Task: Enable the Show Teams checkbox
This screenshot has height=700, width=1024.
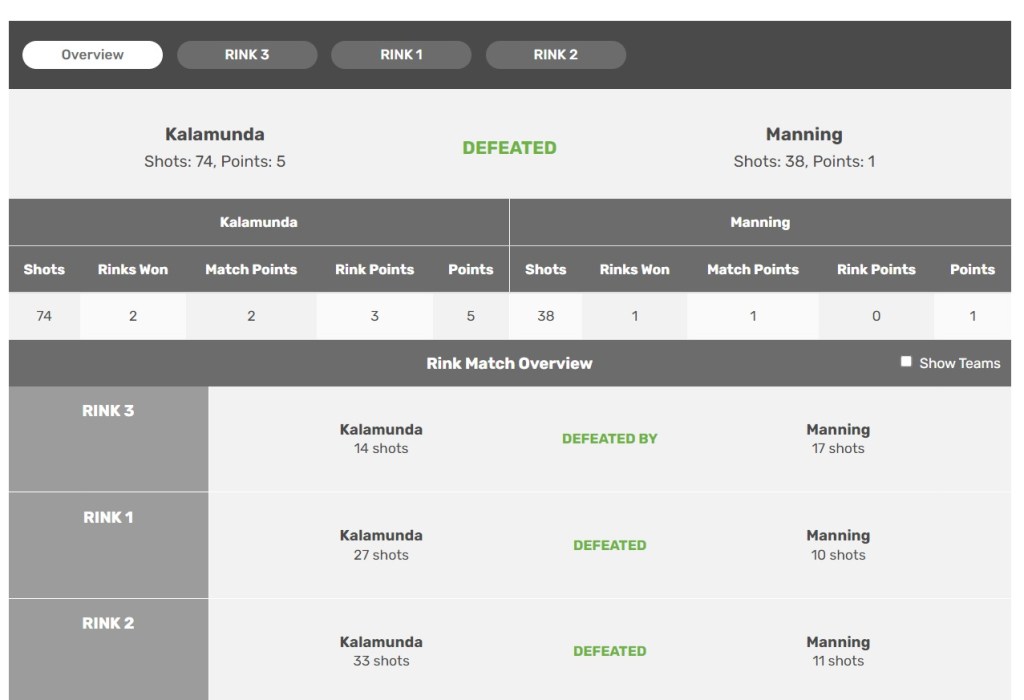Action: coord(906,362)
